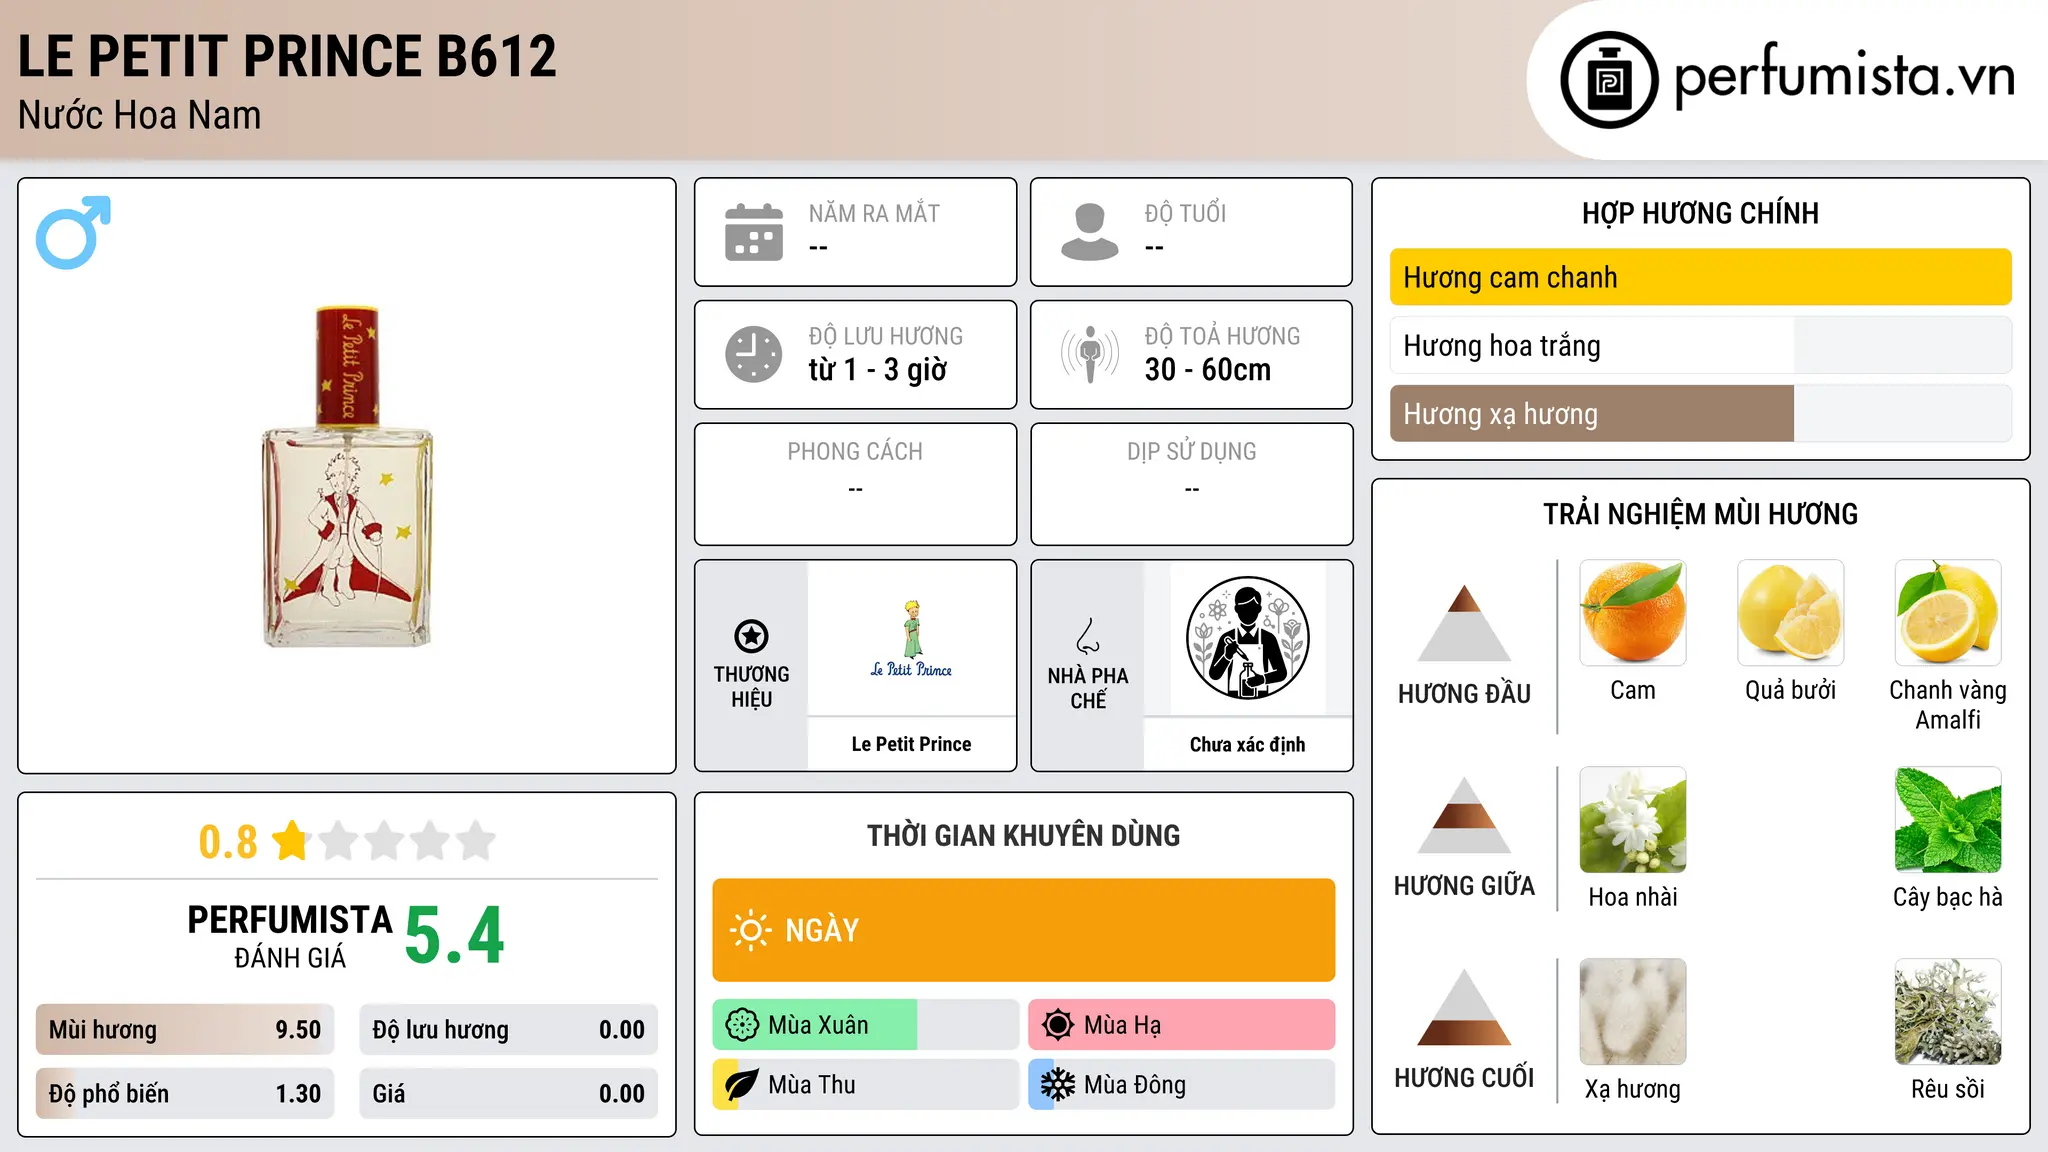Click the TRẢI NGHIỆM MÙI HƯƠNG heading
The width and height of the screenshot is (2048, 1152).
click(1700, 514)
